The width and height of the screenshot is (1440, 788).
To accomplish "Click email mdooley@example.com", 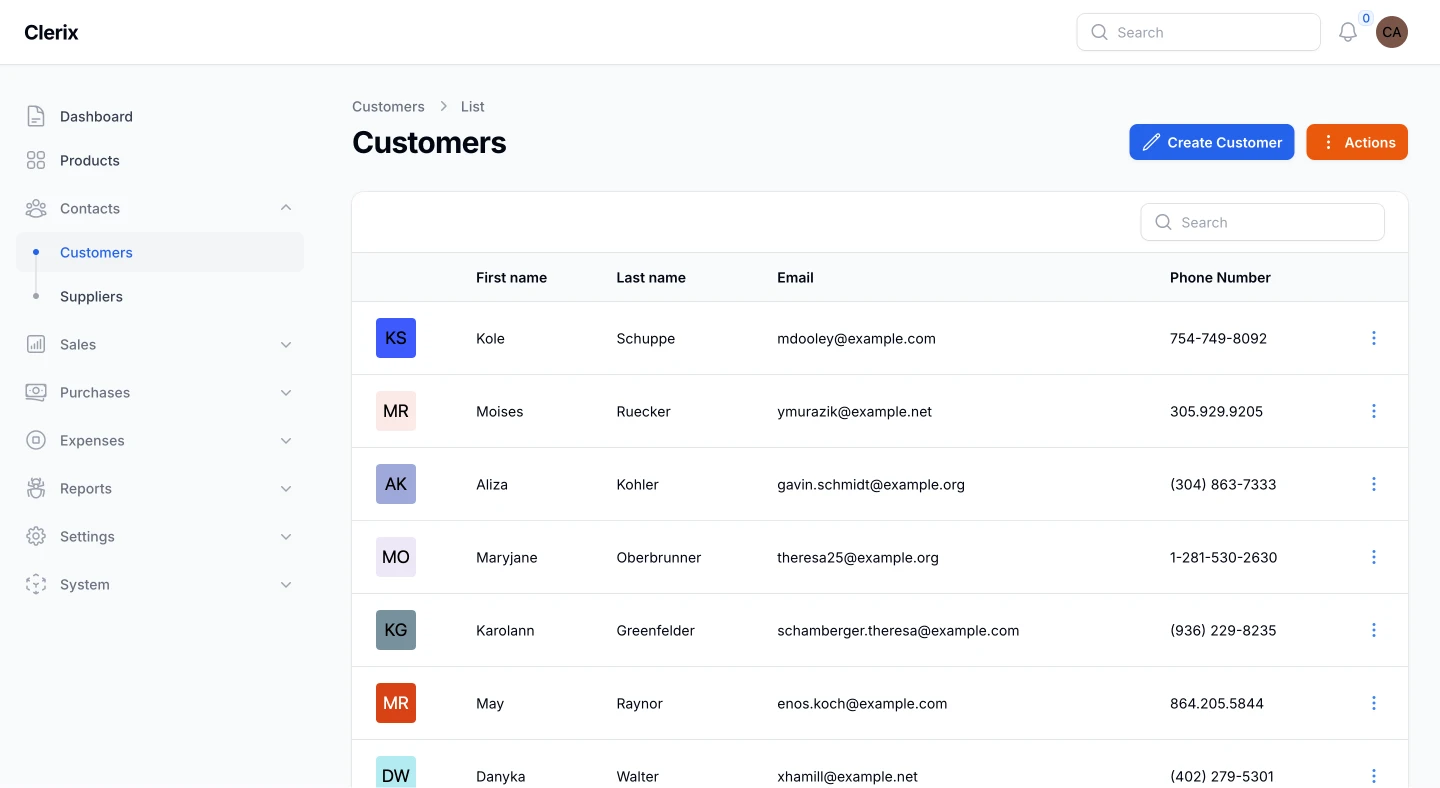I will point(856,338).
